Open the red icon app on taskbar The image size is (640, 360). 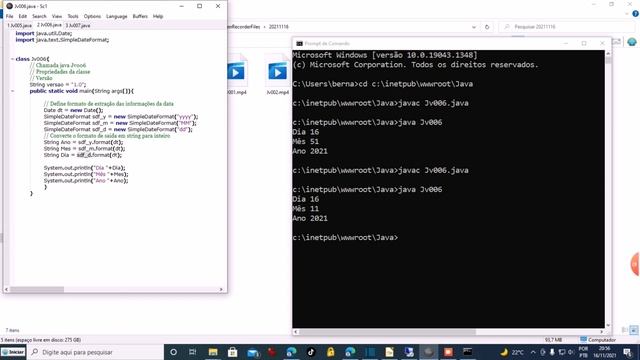[272, 352]
